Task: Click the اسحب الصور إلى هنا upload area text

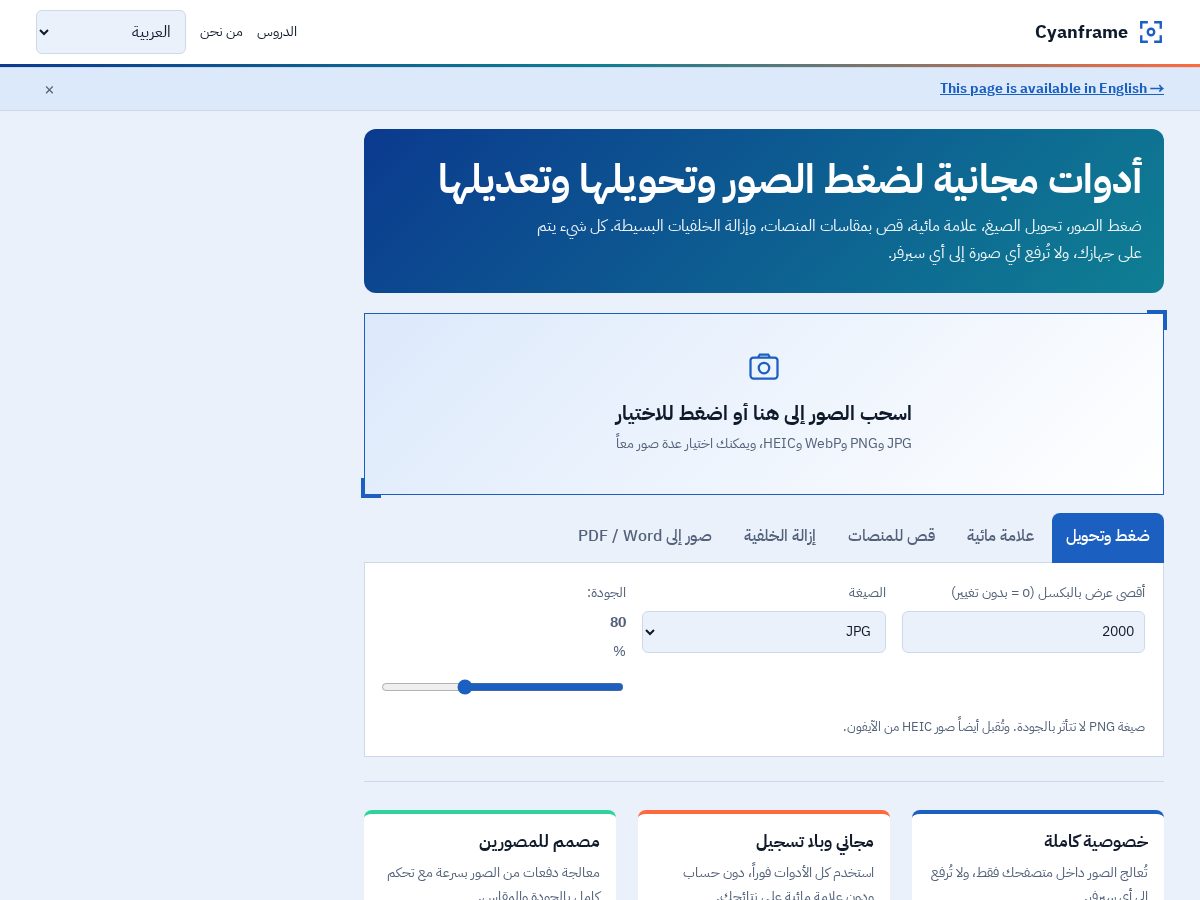Action: click(x=764, y=414)
